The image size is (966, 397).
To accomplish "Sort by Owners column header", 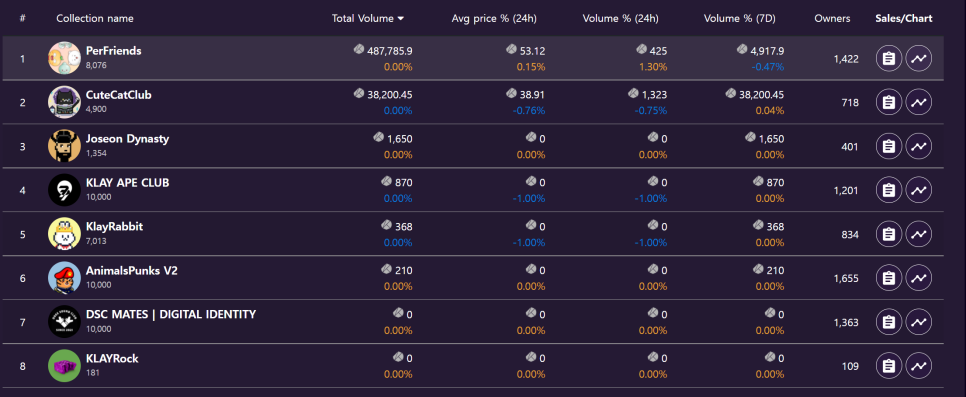I will 832,18.
